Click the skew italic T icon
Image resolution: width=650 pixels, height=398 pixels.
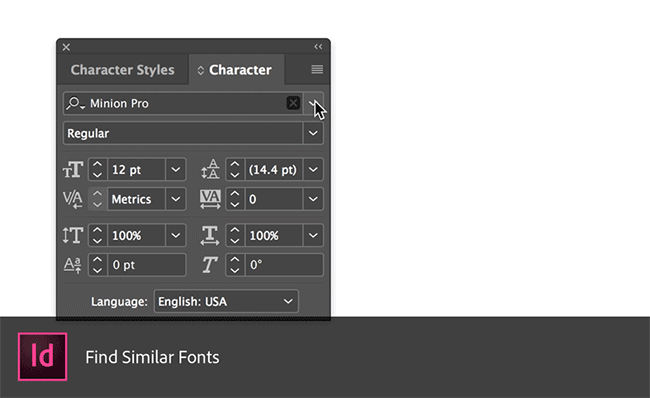(x=210, y=265)
